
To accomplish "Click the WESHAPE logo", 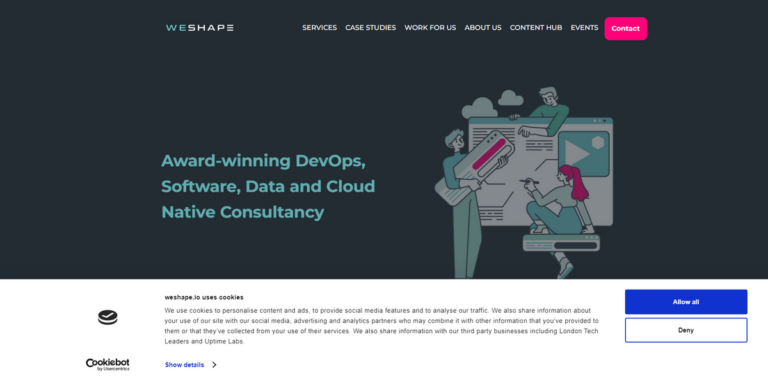I will point(199,28).
